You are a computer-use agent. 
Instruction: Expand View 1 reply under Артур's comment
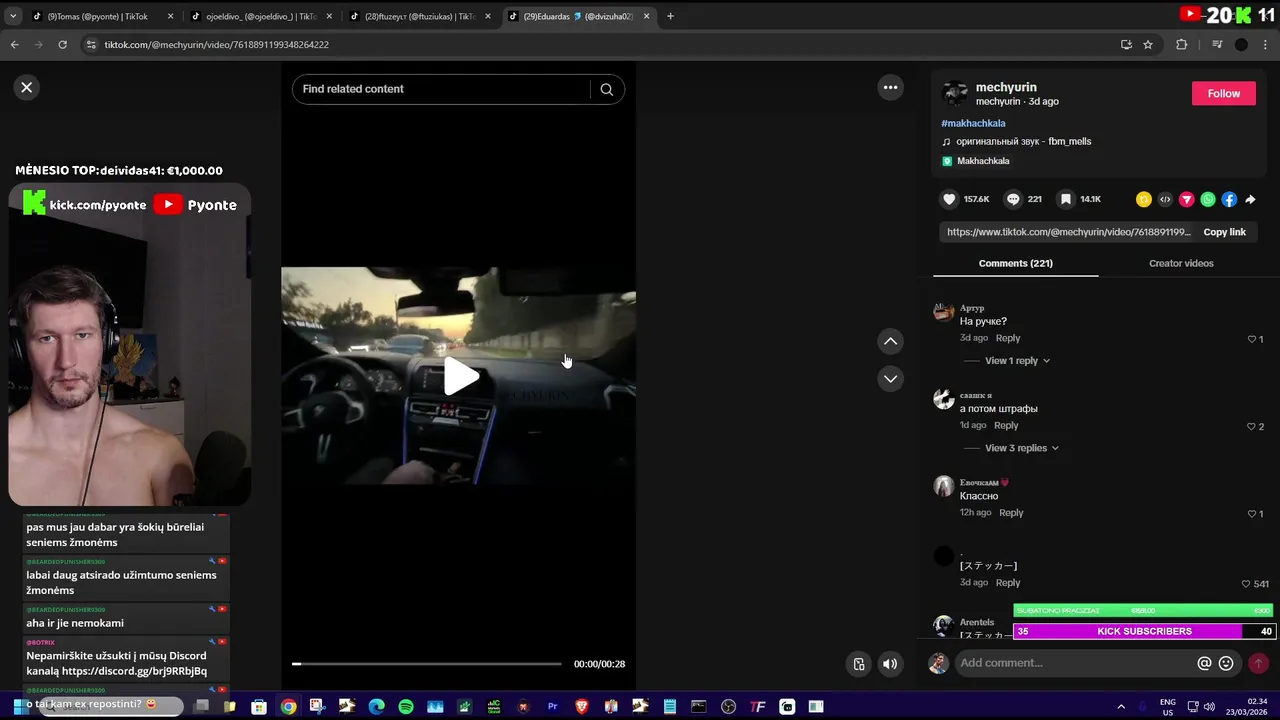pyautogui.click(x=1017, y=360)
